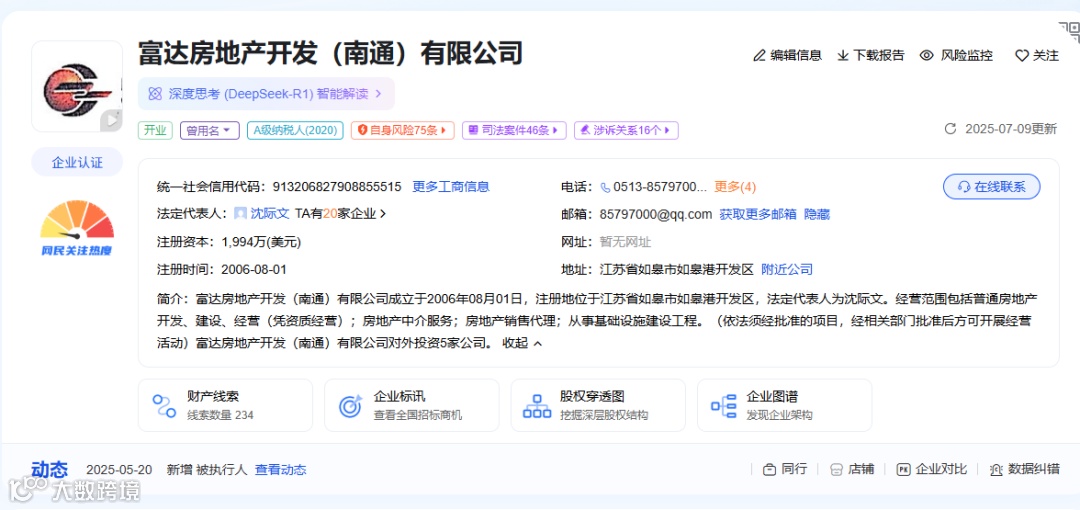The height and width of the screenshot is (510, 1080).
Task: Click registration date 2006-08-01
Action: (253, 269)
